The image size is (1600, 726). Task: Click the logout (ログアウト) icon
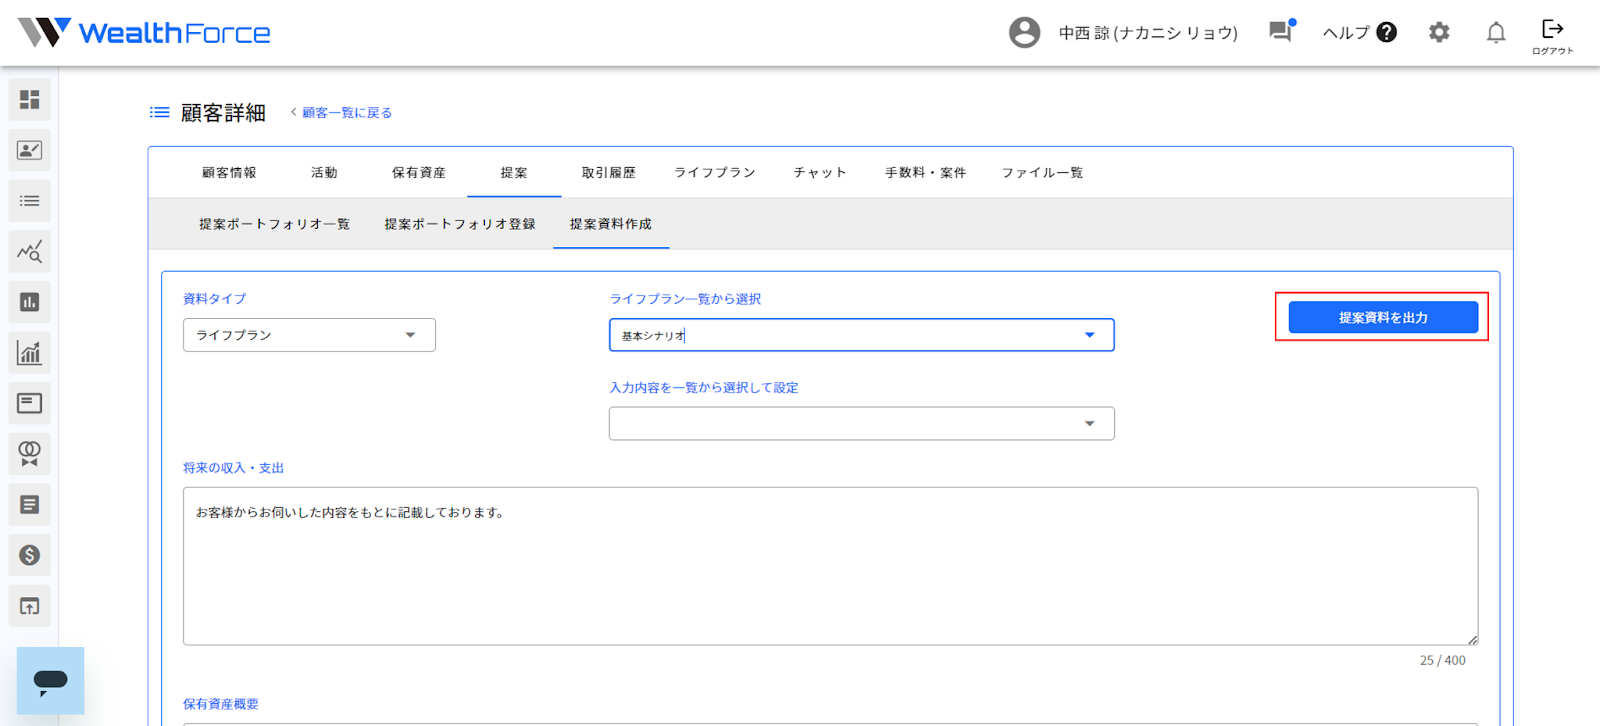coord(1553,36)
